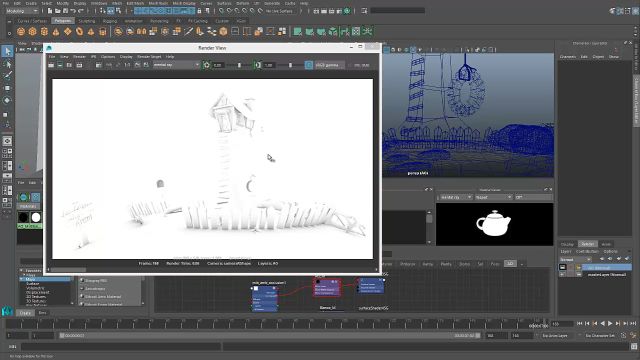
Task: Create a polygon pipe from the shelf
Action: [102, 31]
